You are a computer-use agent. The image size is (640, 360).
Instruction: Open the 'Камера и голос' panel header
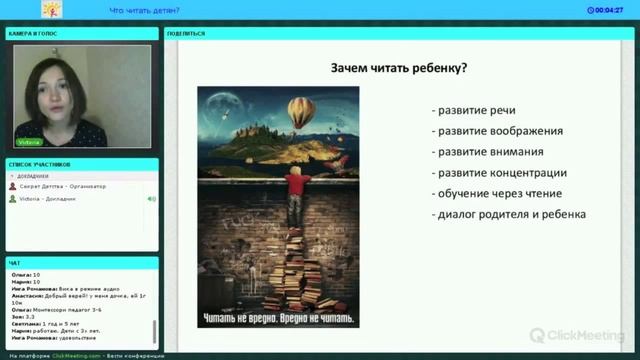82,33
